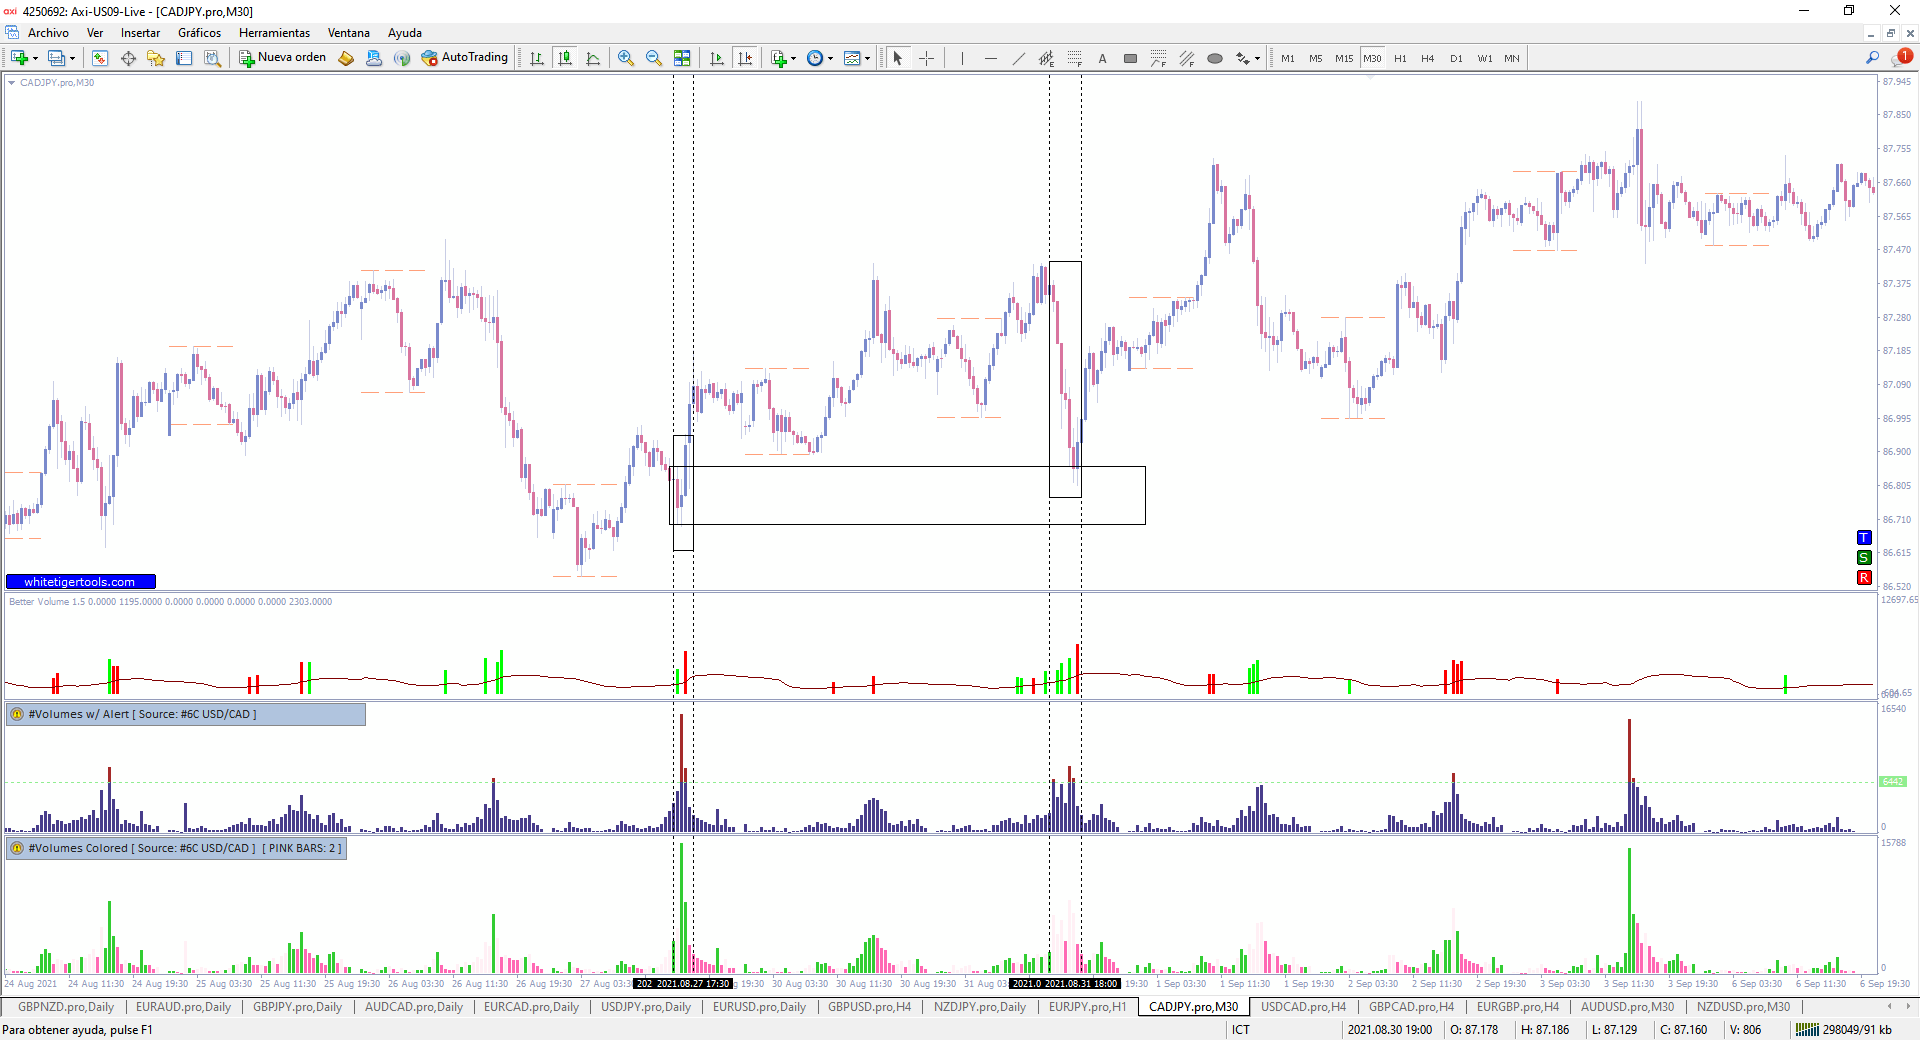Show the Navigator panel
This screenshot has width=1920, height=1040.
(x=156, y=58)
